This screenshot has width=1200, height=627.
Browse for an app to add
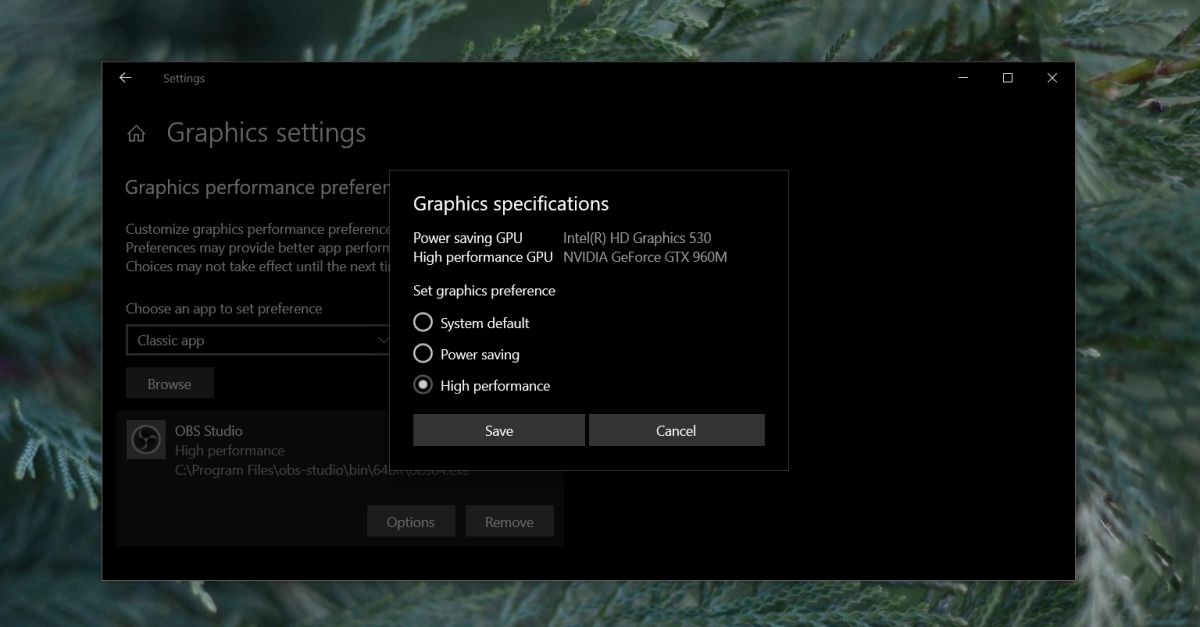(169, 384)
